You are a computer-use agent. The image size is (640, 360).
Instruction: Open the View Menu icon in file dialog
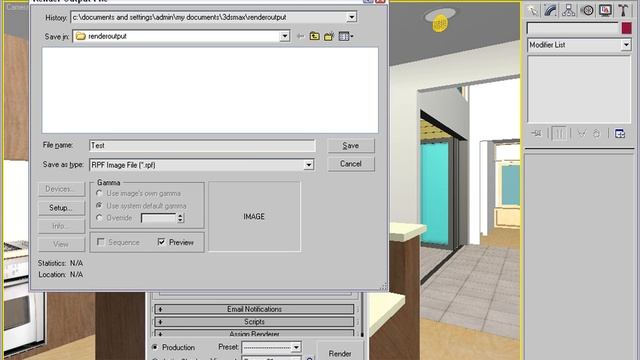(x=346, y=36)
